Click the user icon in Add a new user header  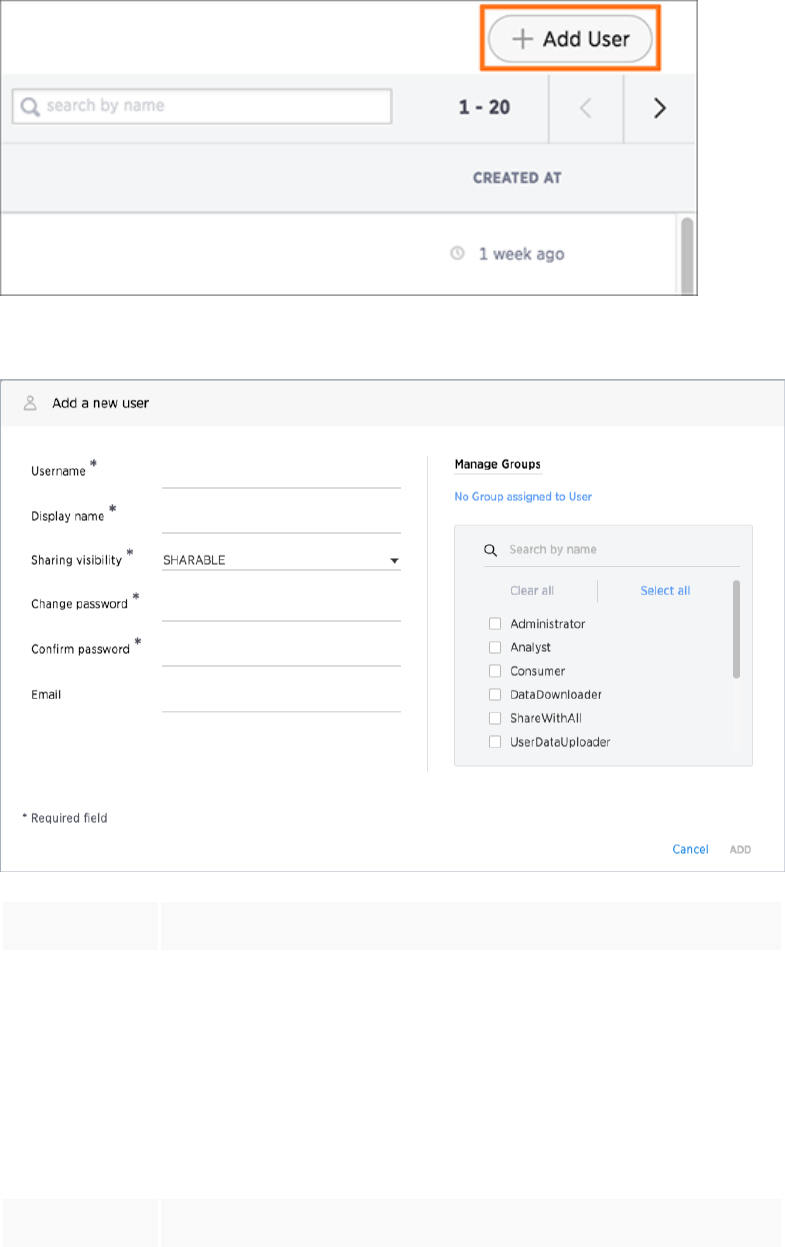tap(30, 404)
